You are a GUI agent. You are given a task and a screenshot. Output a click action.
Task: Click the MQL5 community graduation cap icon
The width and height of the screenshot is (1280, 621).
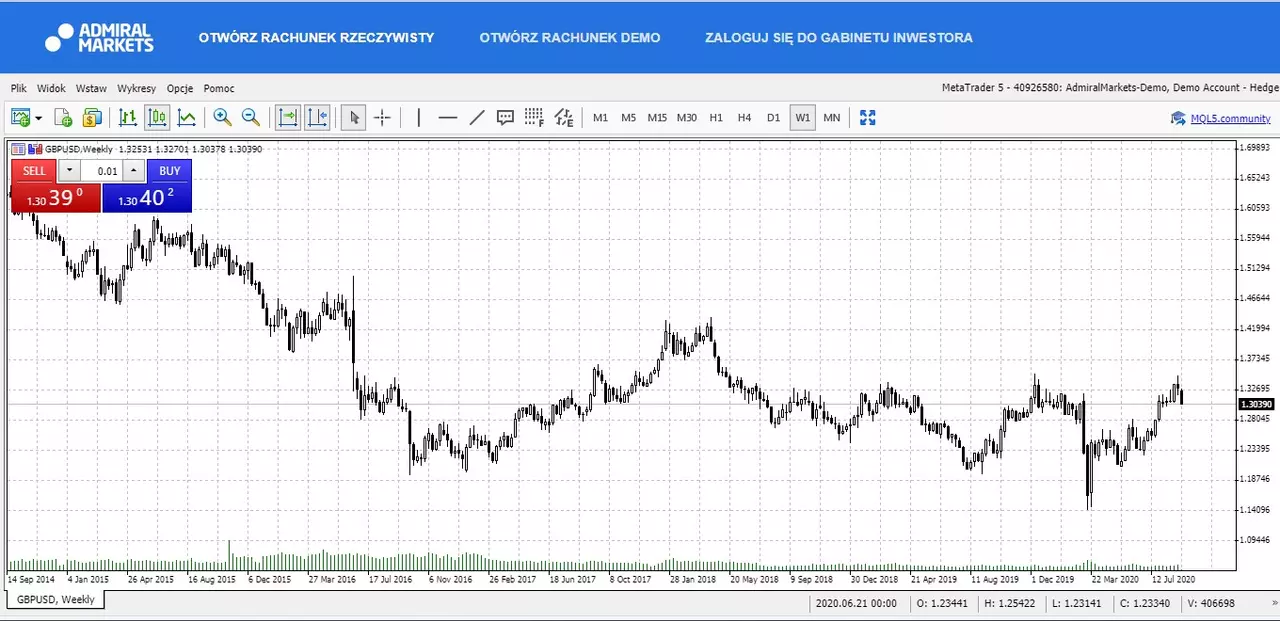(1178, 118)
